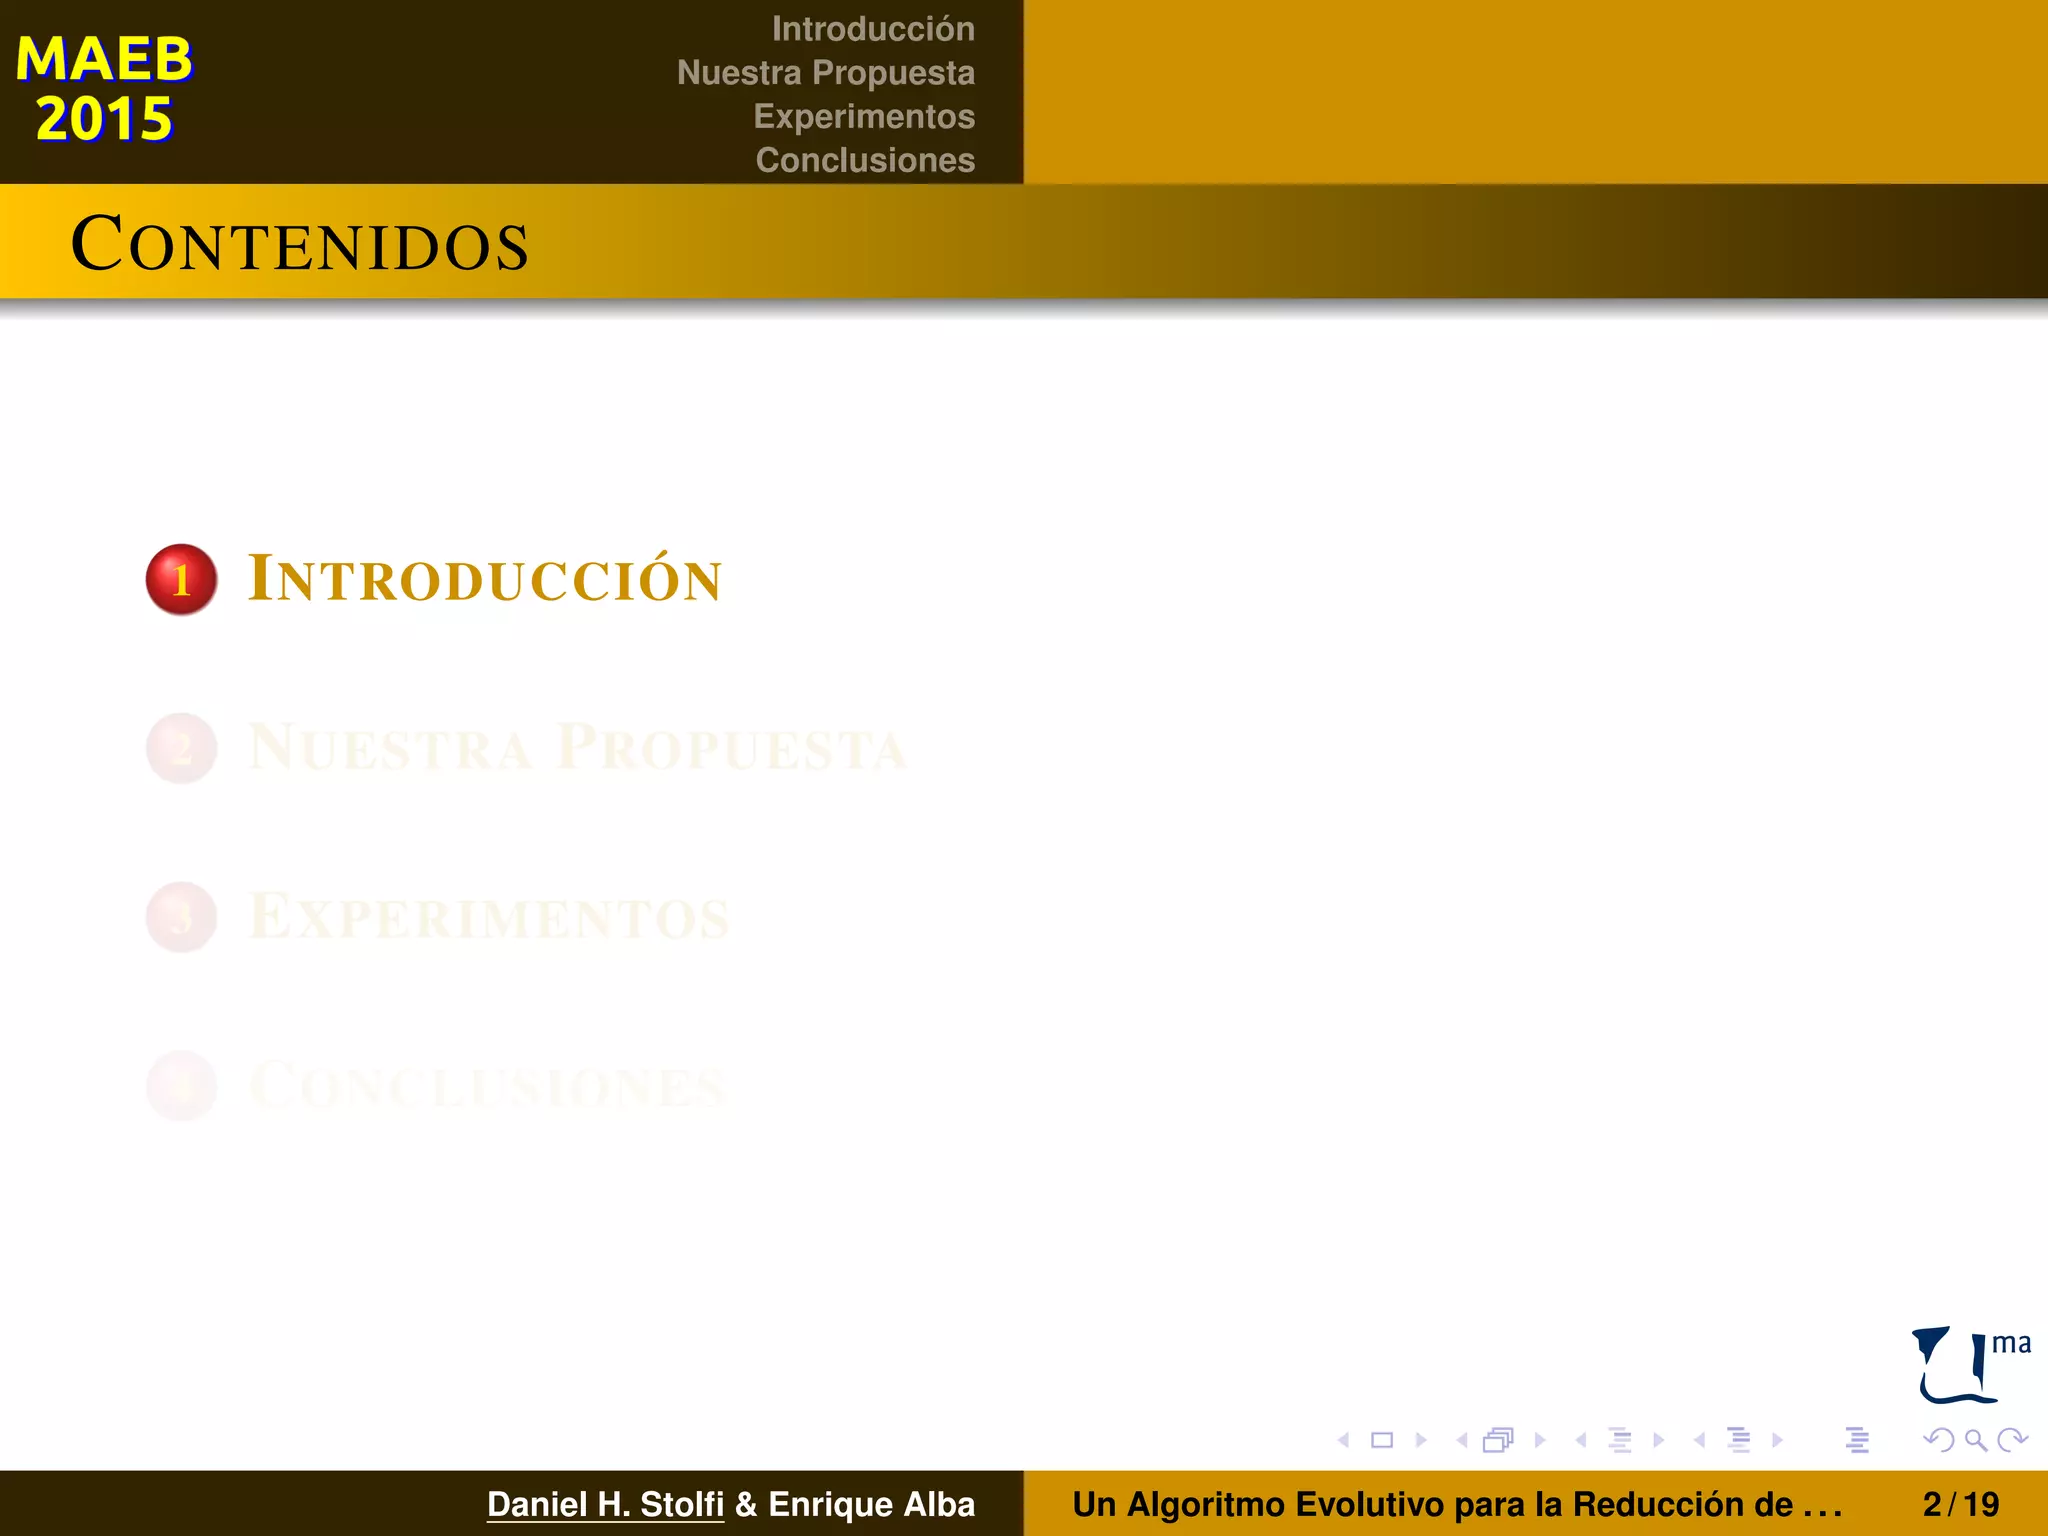Click the next slide arrow beside rectangle icon
This screenshot has width=2048, height=1536.
pos(1421,1440)
